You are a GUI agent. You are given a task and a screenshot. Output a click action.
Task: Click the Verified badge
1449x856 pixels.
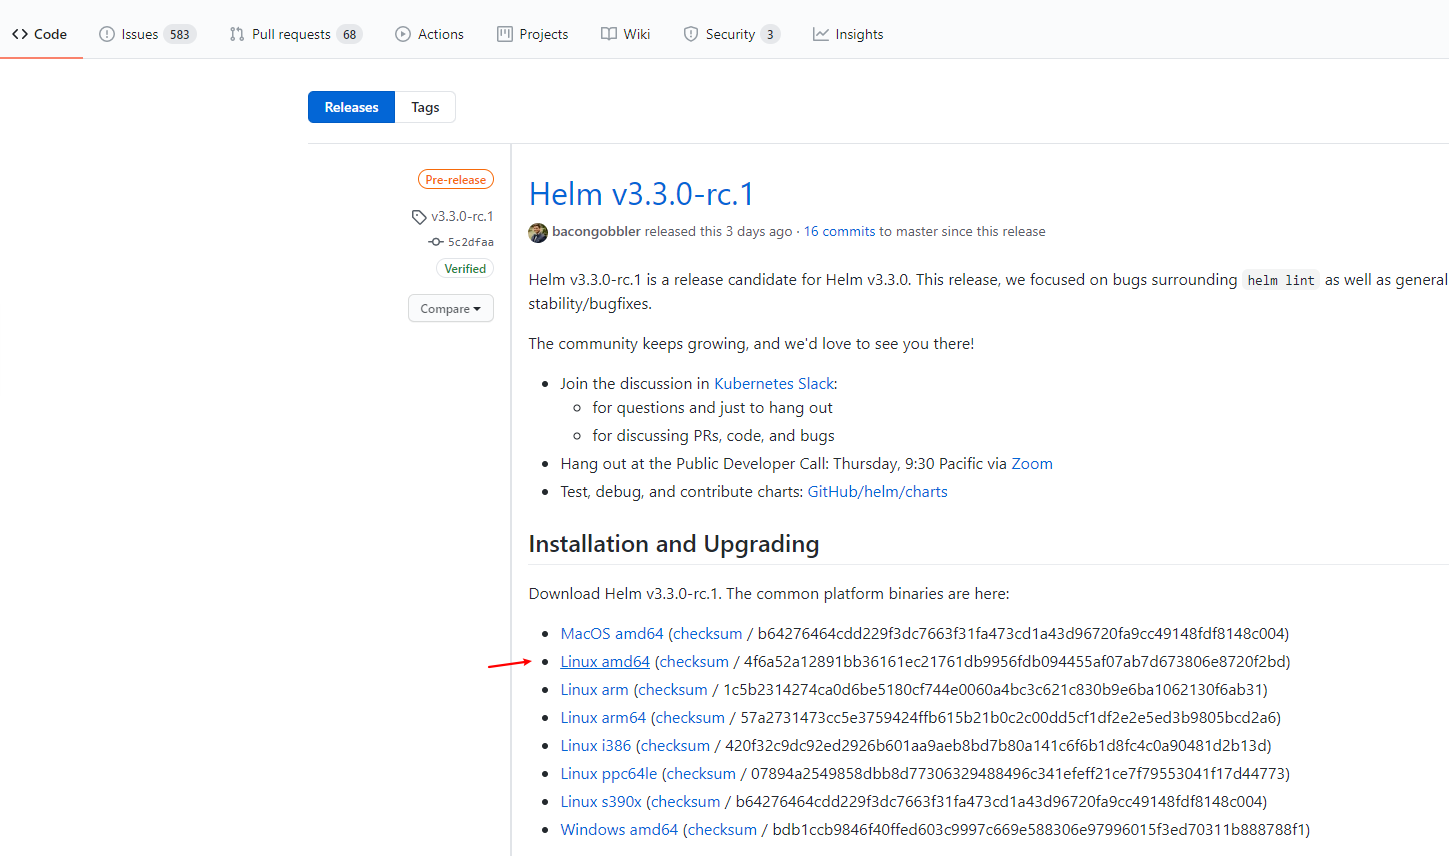tap(465, 269)
